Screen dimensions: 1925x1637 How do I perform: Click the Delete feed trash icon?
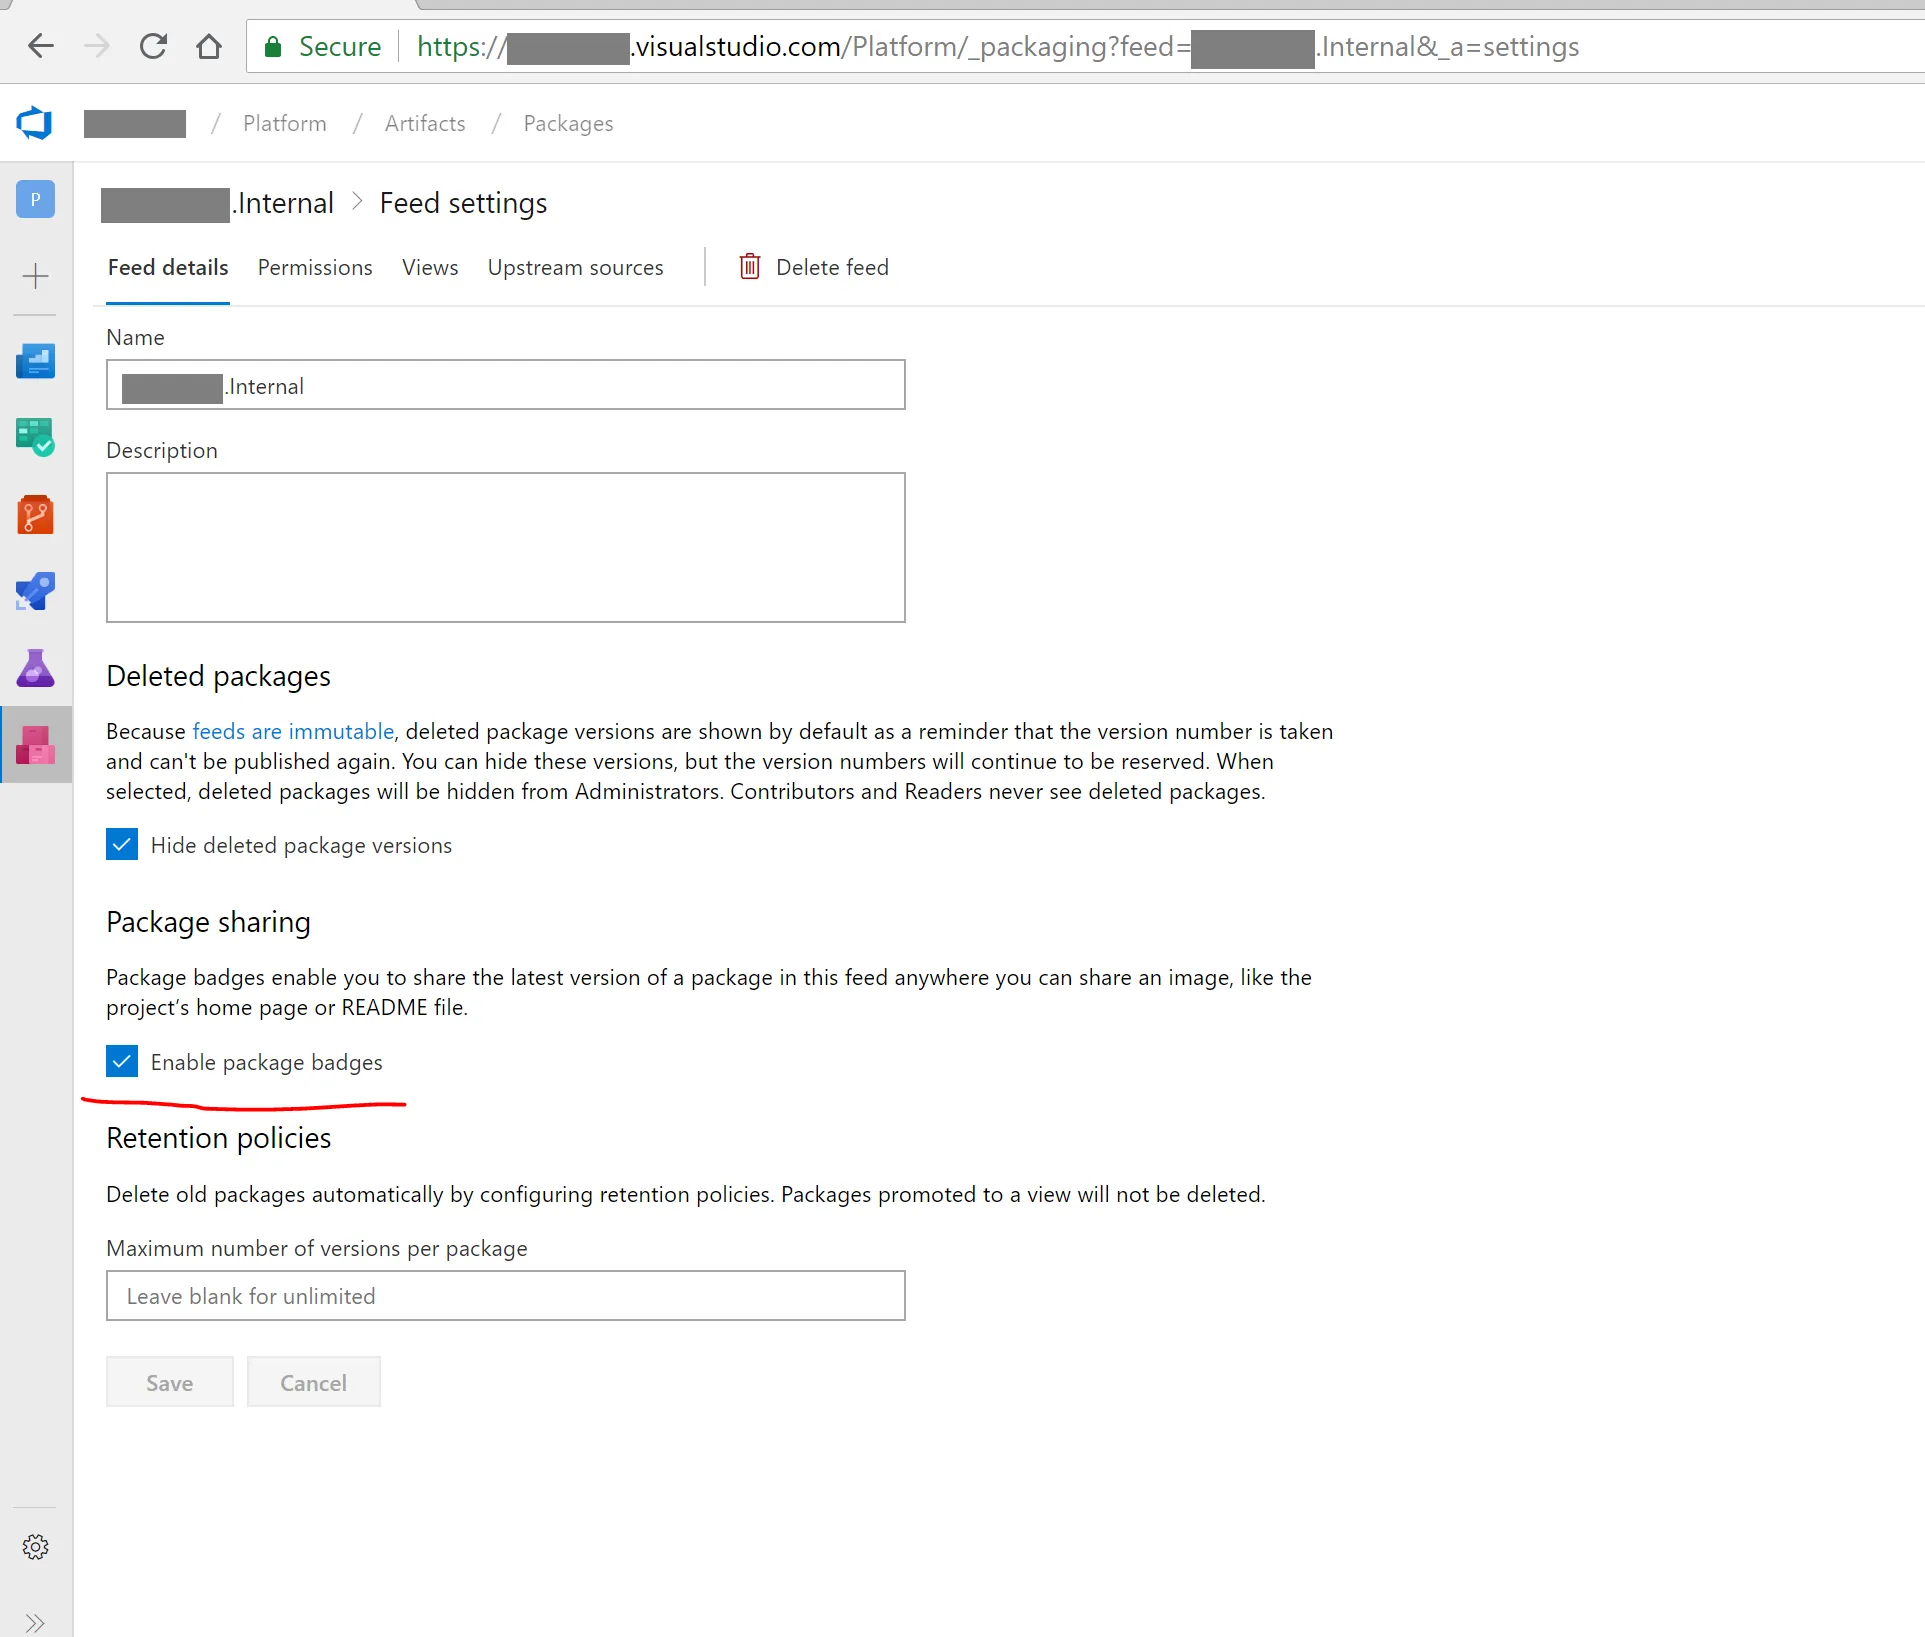point(749,267)
